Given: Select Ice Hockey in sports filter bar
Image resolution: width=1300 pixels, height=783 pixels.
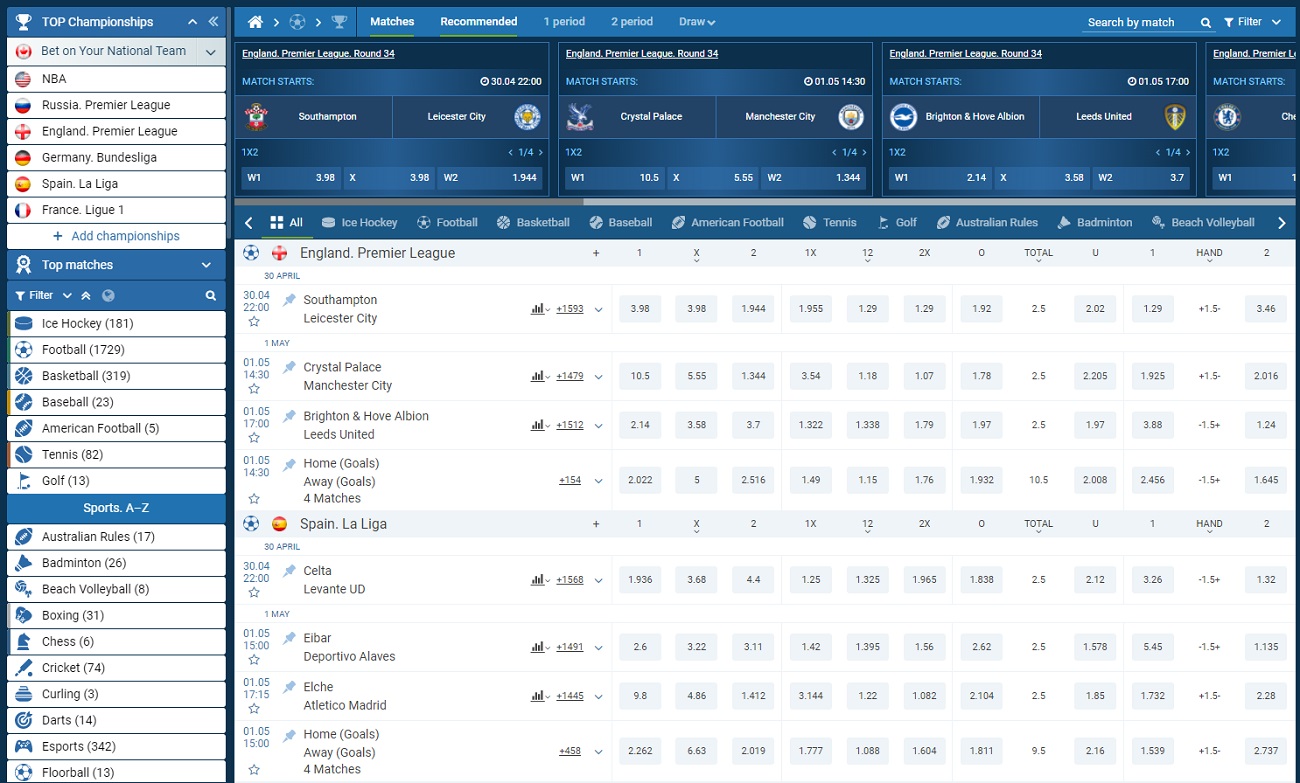Looking at the screenshot, I should click(x=359, y=223).
